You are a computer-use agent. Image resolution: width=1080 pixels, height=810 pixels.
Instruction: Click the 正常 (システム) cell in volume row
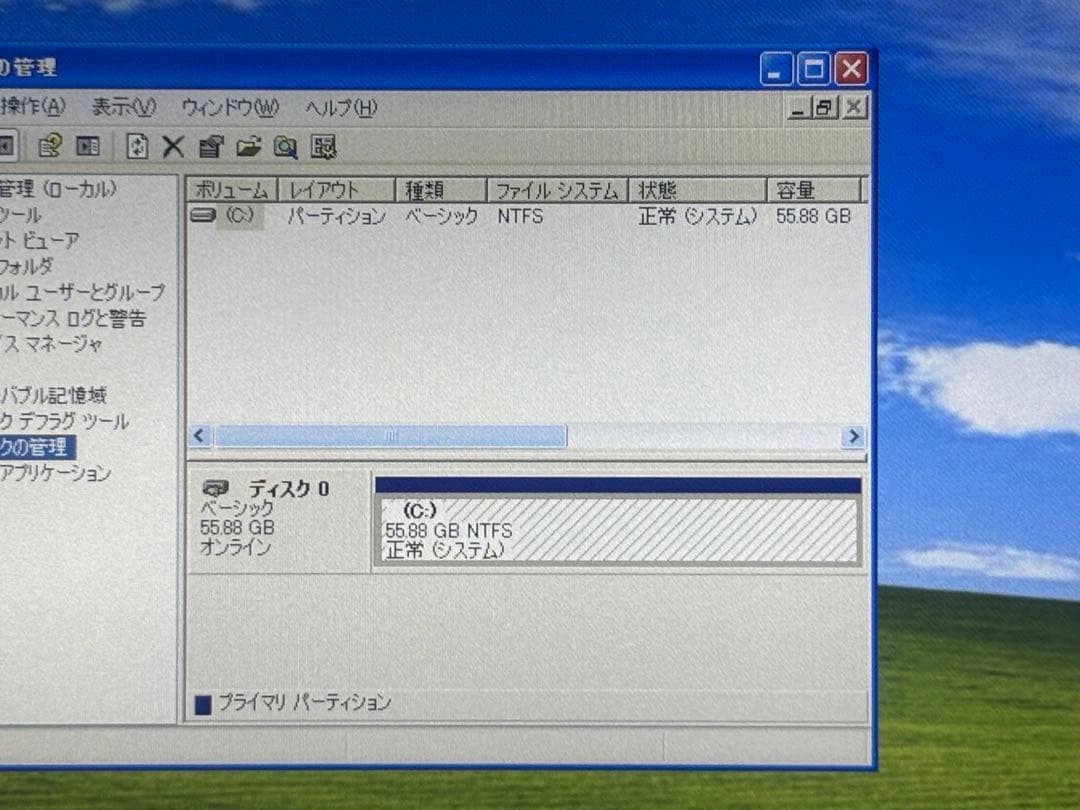697,216
